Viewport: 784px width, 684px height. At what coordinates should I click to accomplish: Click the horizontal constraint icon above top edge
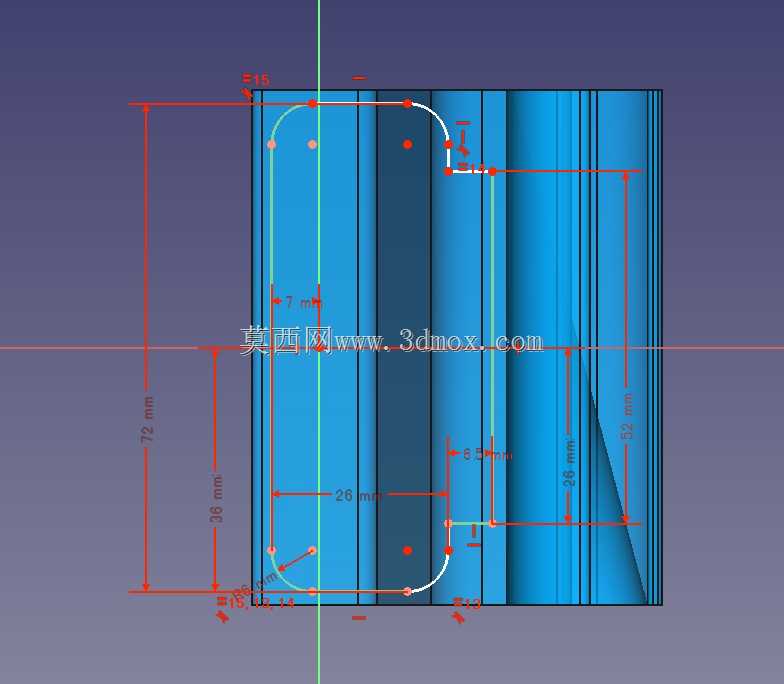(359, 78)
